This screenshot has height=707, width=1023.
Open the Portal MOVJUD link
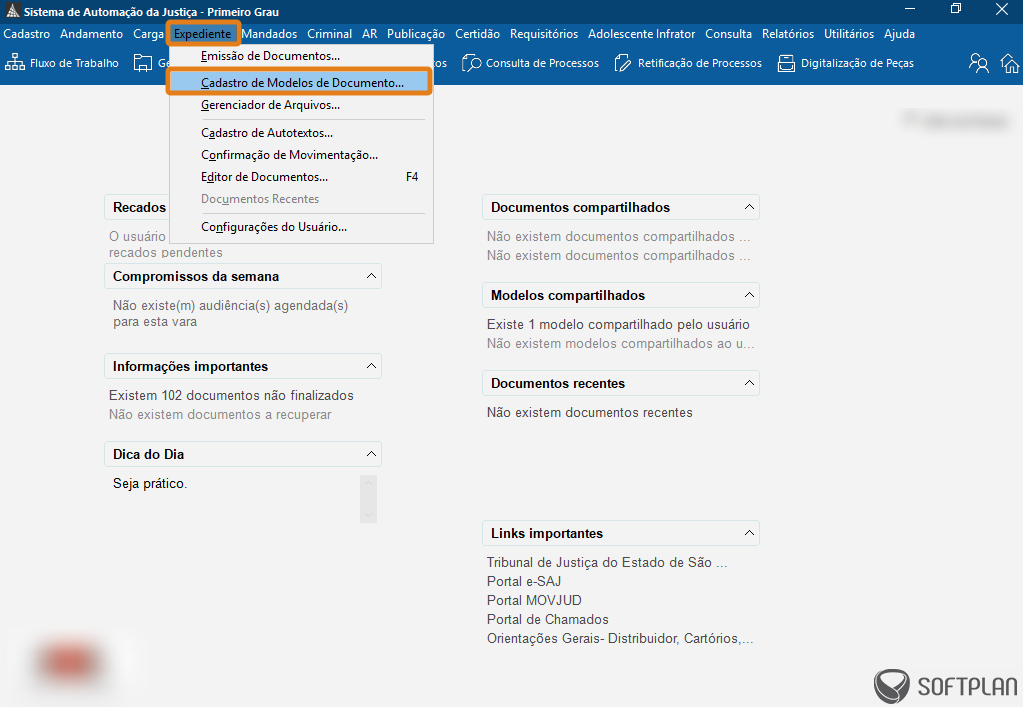pos(534,600)
